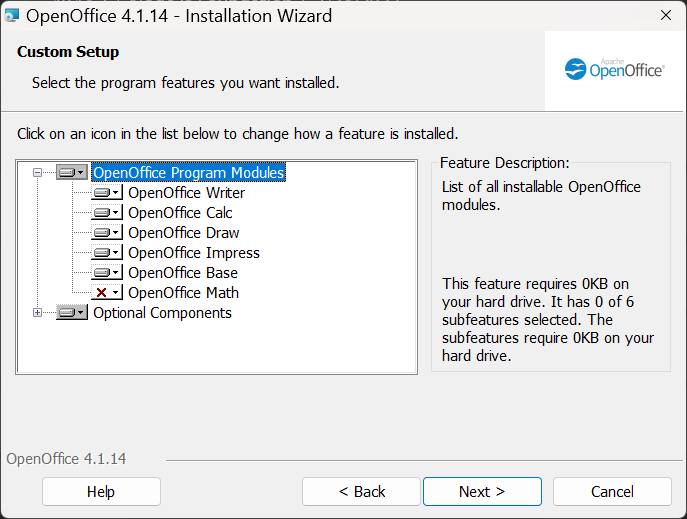Viewport: 687px width, 519px height.
Task: Expand the Optional Components tree node
Action: (38, 313)
